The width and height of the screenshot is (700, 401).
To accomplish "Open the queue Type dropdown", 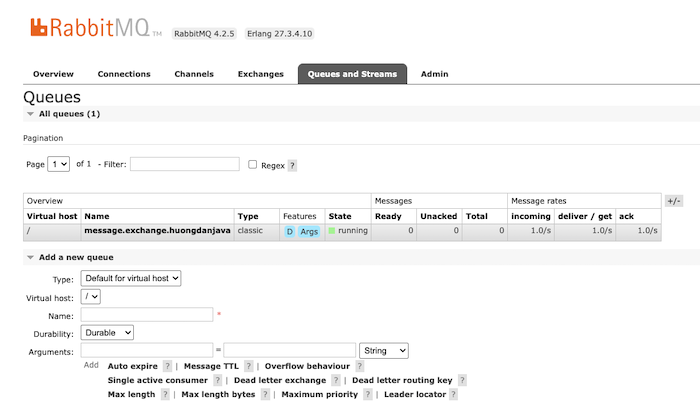I will [x=130, y=278].
